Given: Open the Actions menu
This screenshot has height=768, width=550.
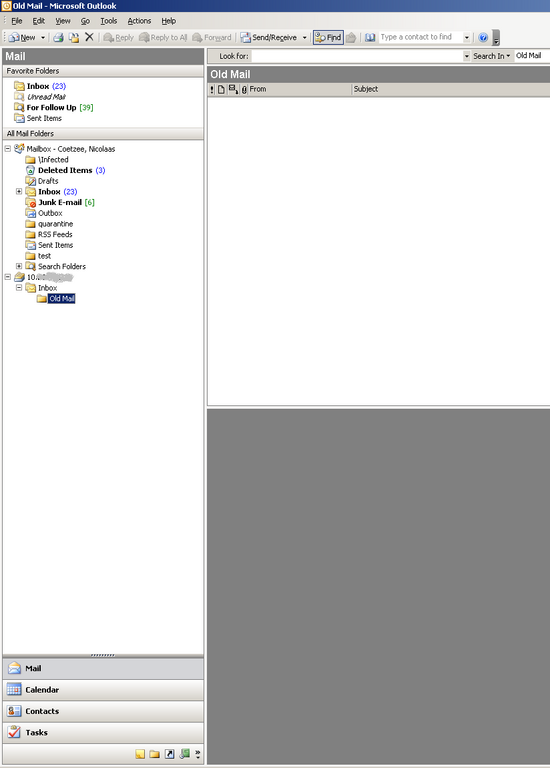Looking at the screenshot, I should coord(139,21).
